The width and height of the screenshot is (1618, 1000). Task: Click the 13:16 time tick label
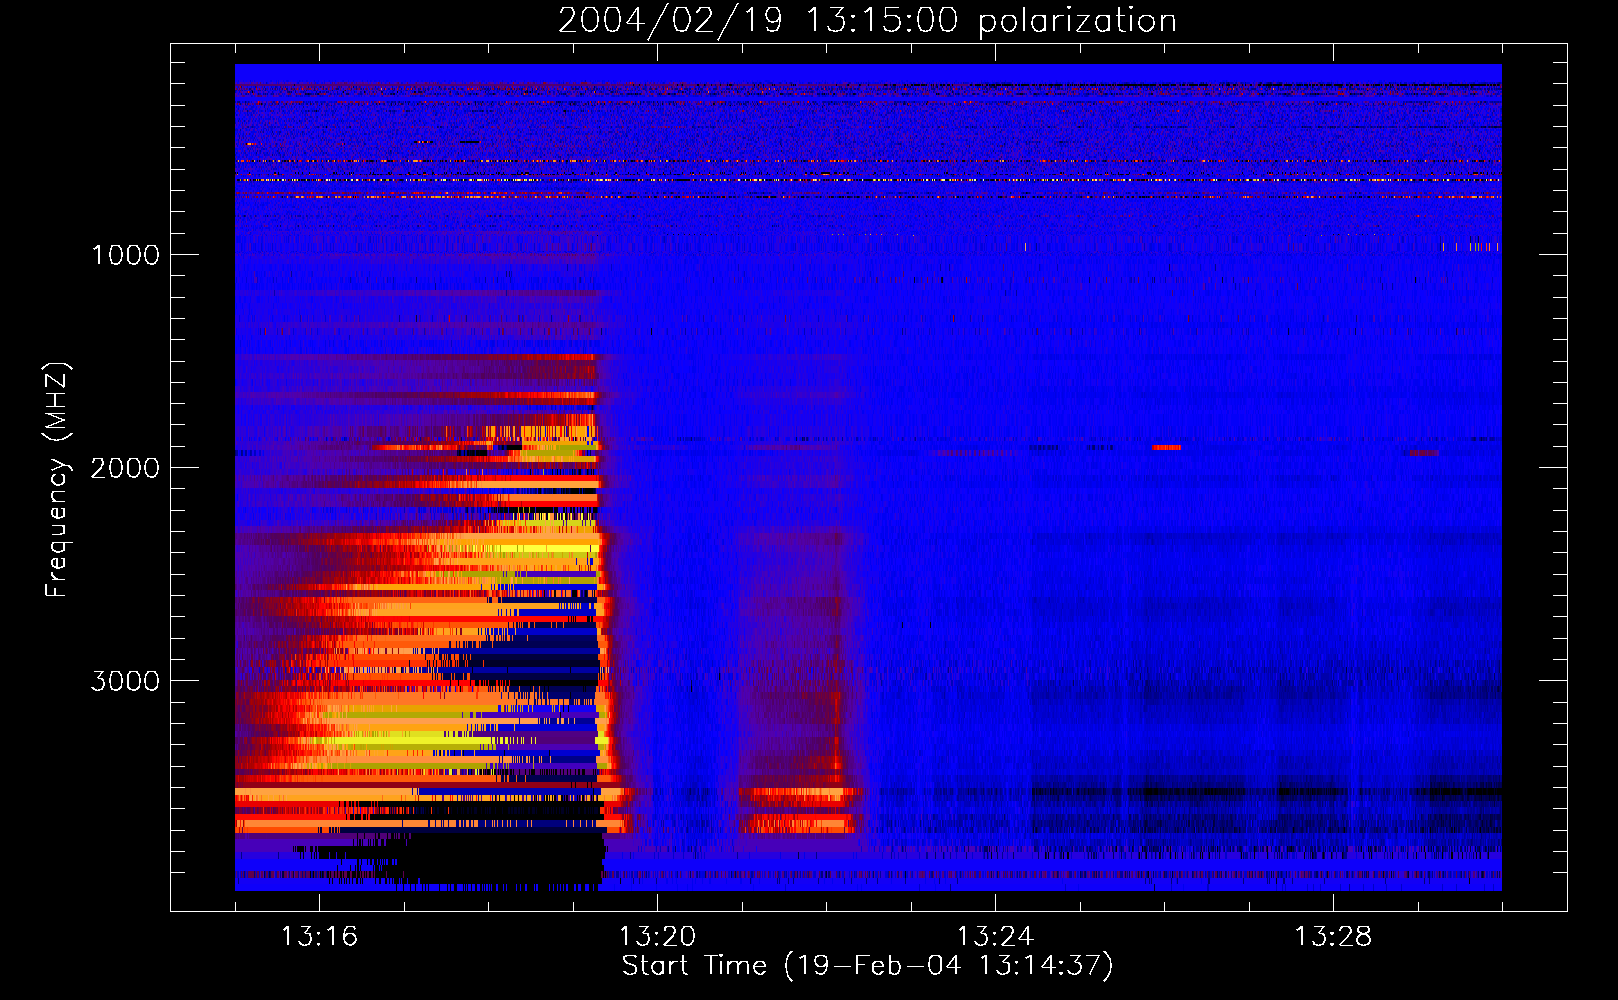[x=319, y=936]
